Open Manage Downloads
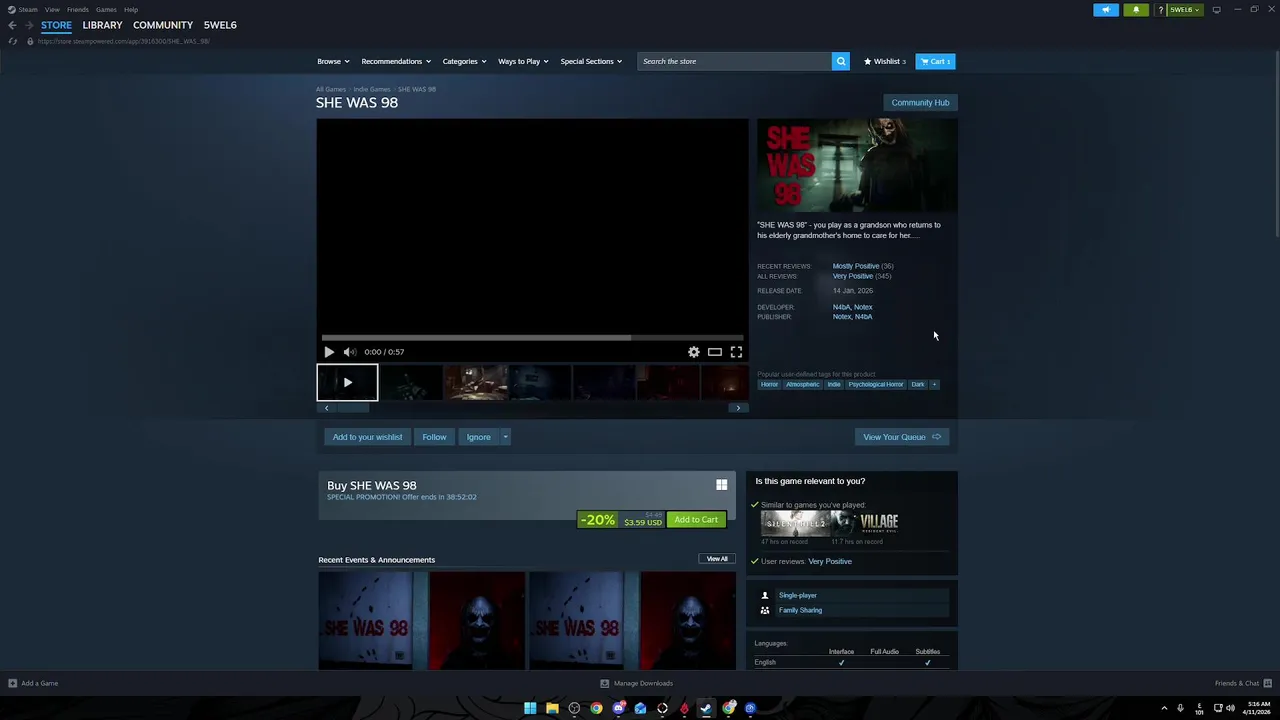The width and height of the screenshot is (1280, 720). pos(636,683)
